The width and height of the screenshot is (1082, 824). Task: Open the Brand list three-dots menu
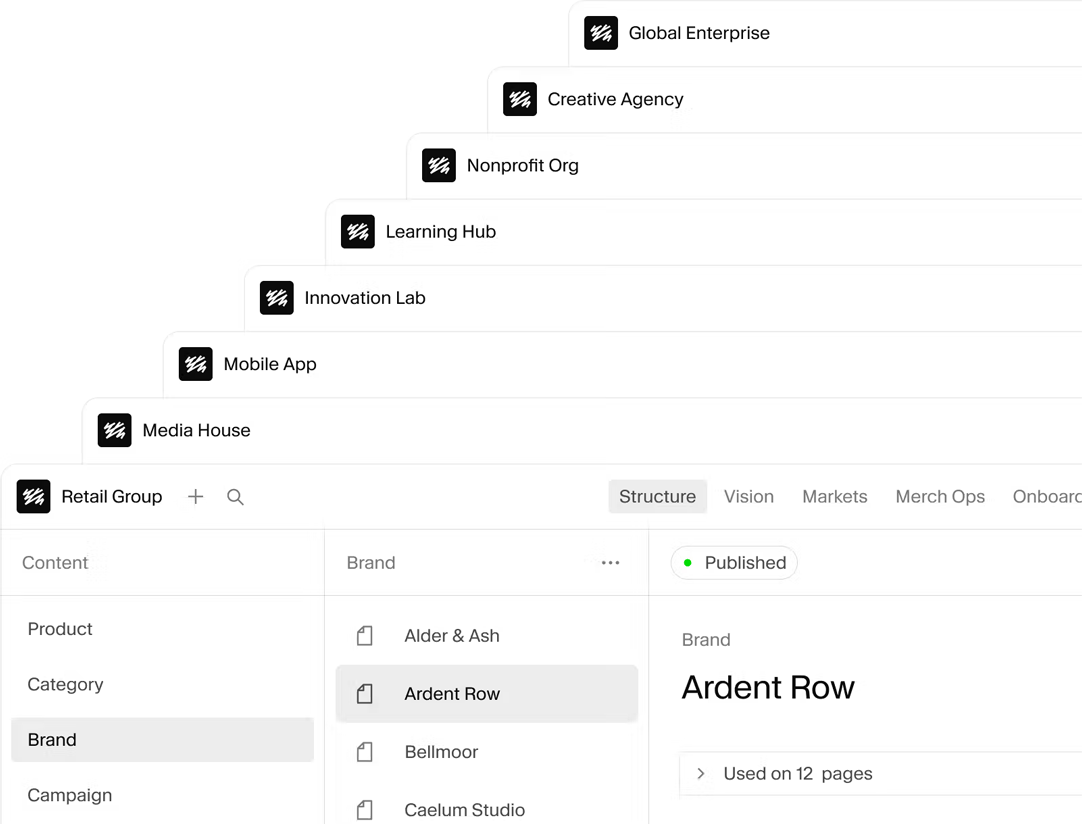coord(611,563)
